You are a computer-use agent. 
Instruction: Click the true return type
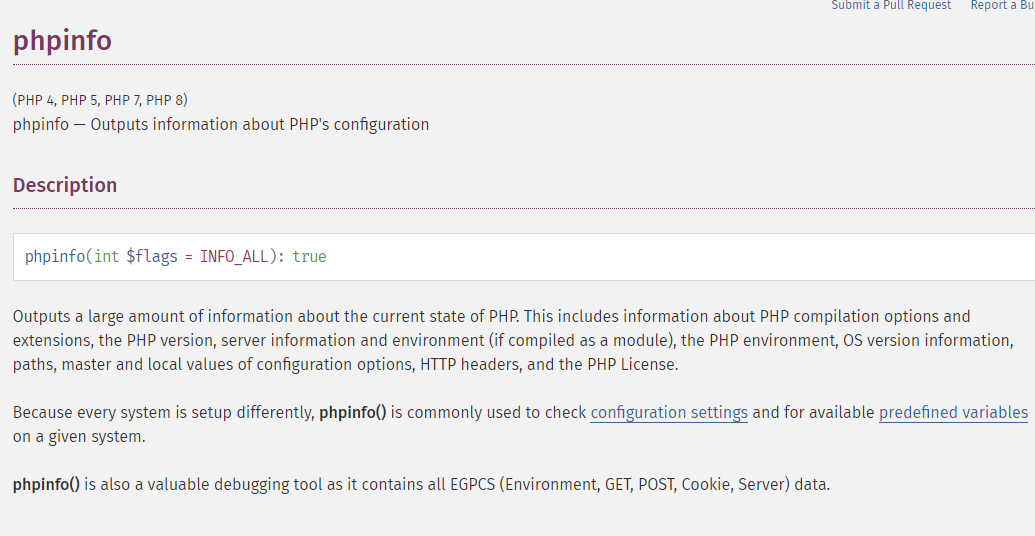click(309, 257)
